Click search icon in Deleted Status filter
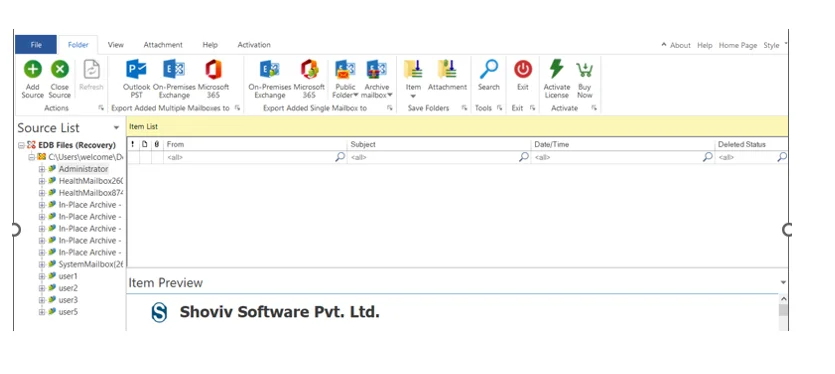The height and width of the screenshot is (374, 835). [782, 157]
